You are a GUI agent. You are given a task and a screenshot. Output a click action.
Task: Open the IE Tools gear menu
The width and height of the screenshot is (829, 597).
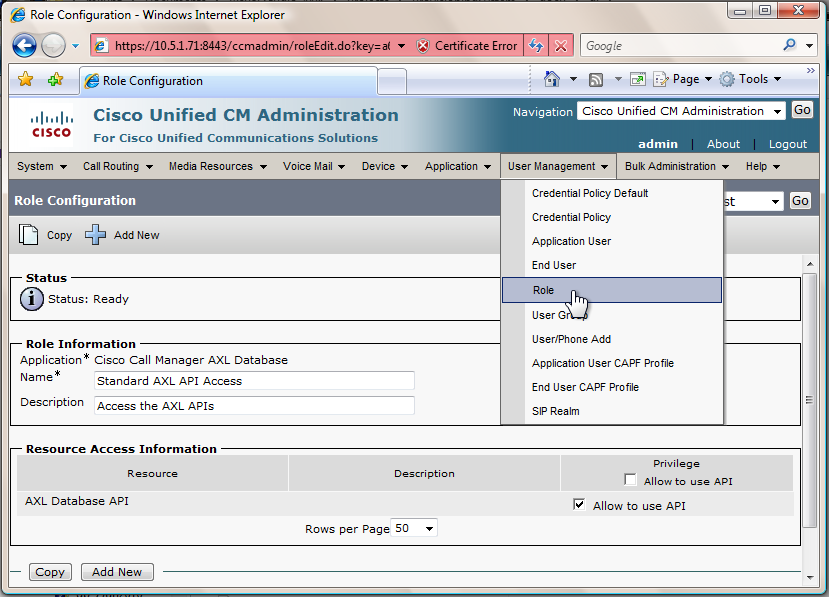tap(750, 79)
